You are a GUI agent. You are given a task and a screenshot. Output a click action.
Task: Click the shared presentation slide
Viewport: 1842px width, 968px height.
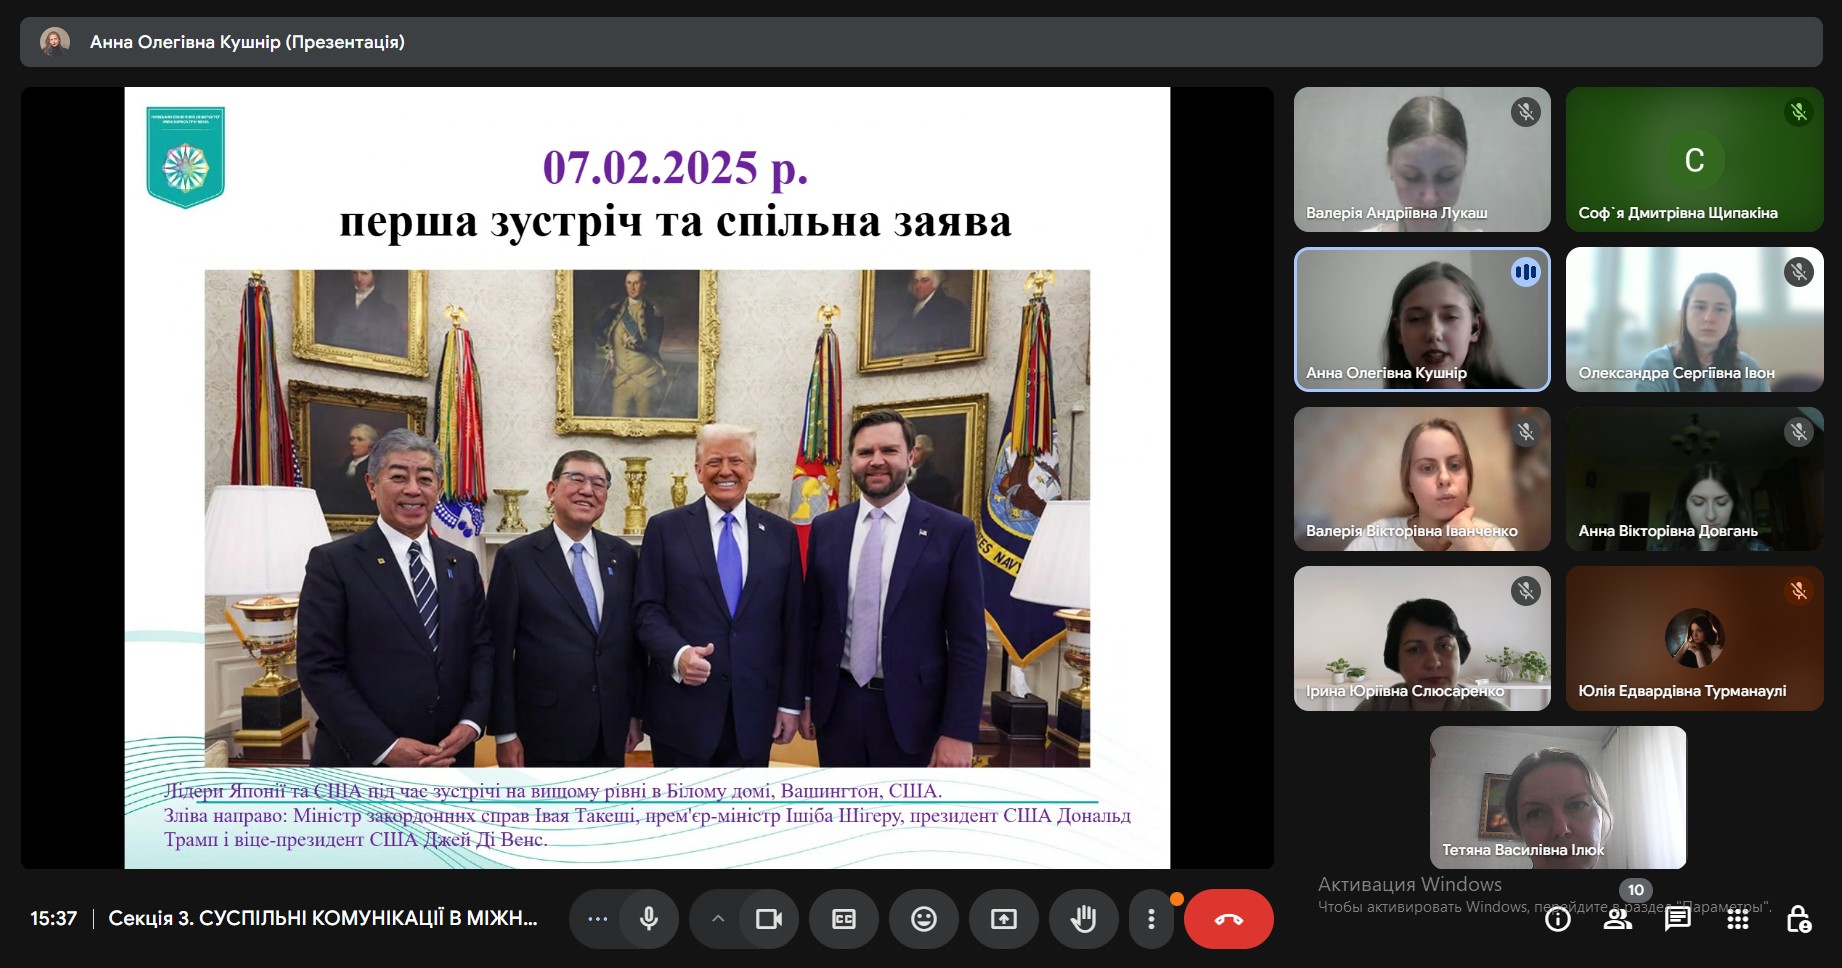click(647, 478)
